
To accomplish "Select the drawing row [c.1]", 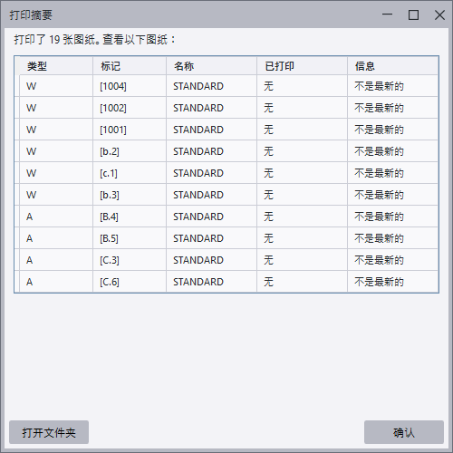I will pos(229,173).
